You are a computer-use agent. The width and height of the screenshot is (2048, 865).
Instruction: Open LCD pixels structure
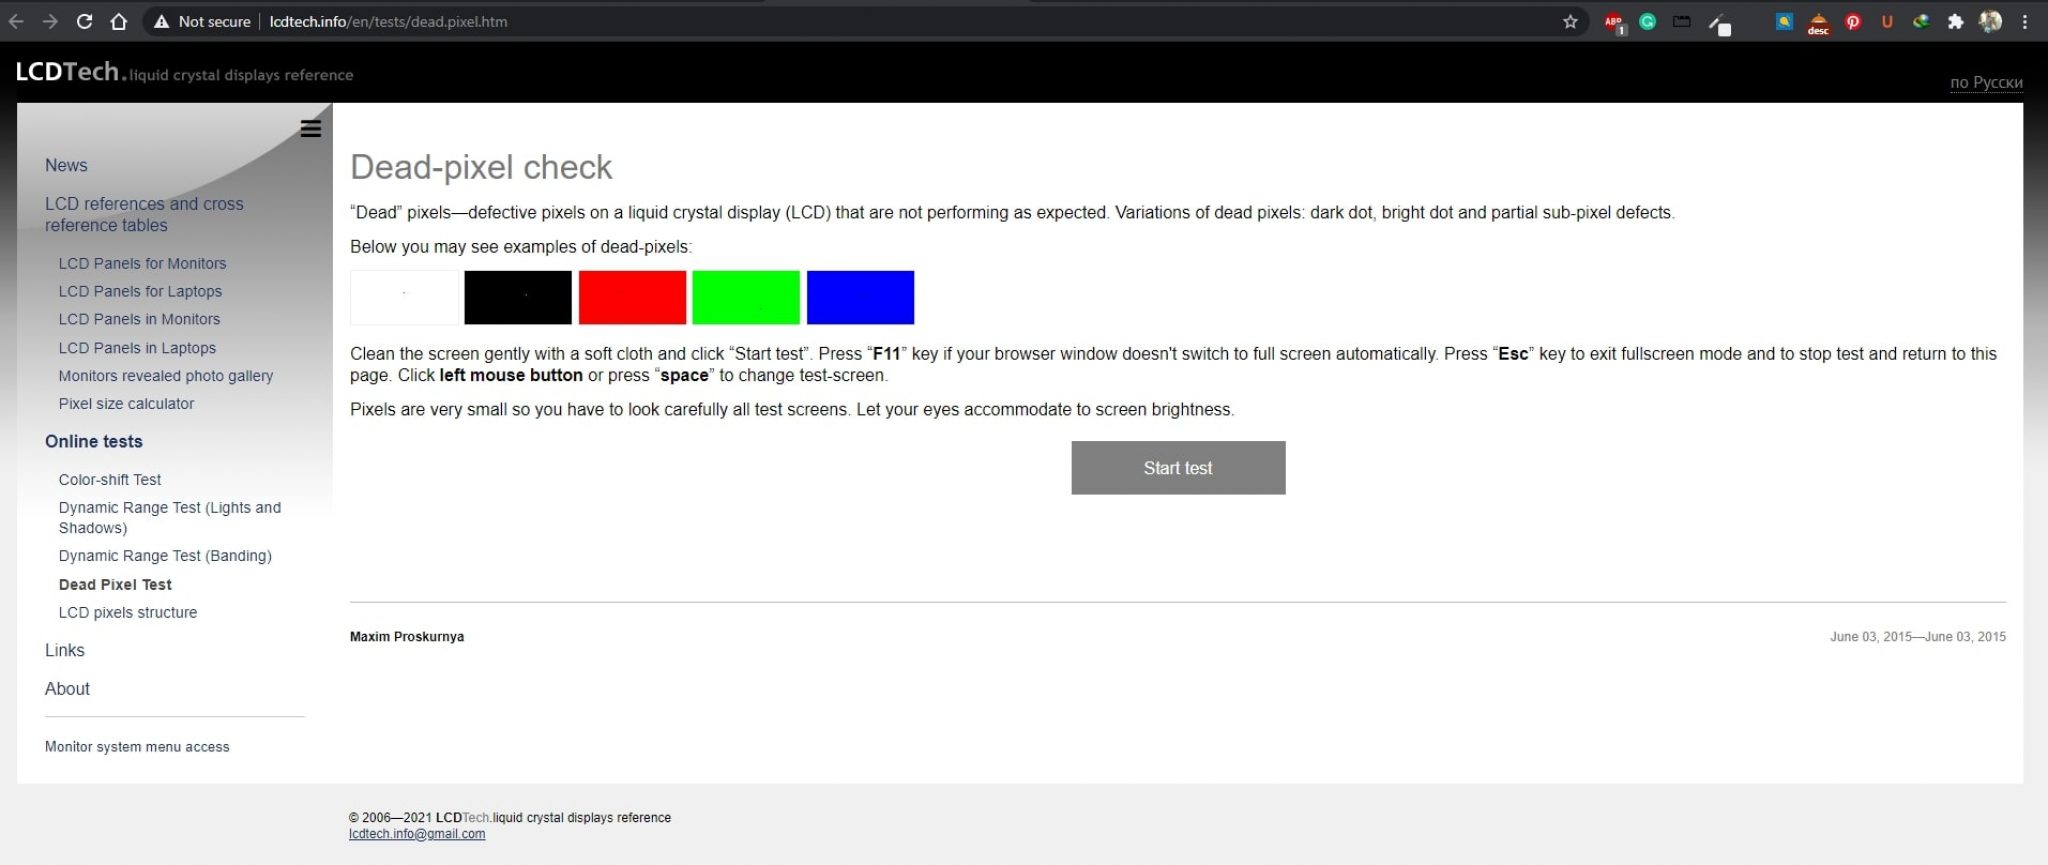click(128, 612)
